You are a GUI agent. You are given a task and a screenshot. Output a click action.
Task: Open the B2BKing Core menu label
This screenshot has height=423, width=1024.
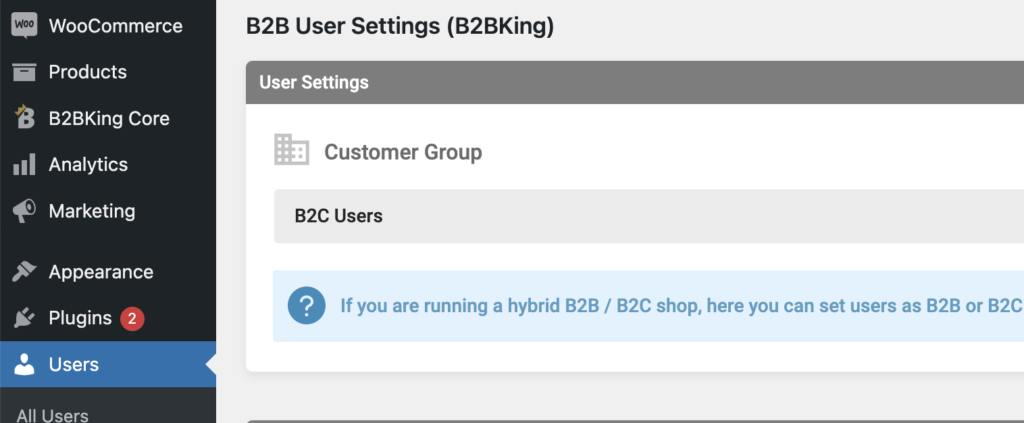[109, 118]
